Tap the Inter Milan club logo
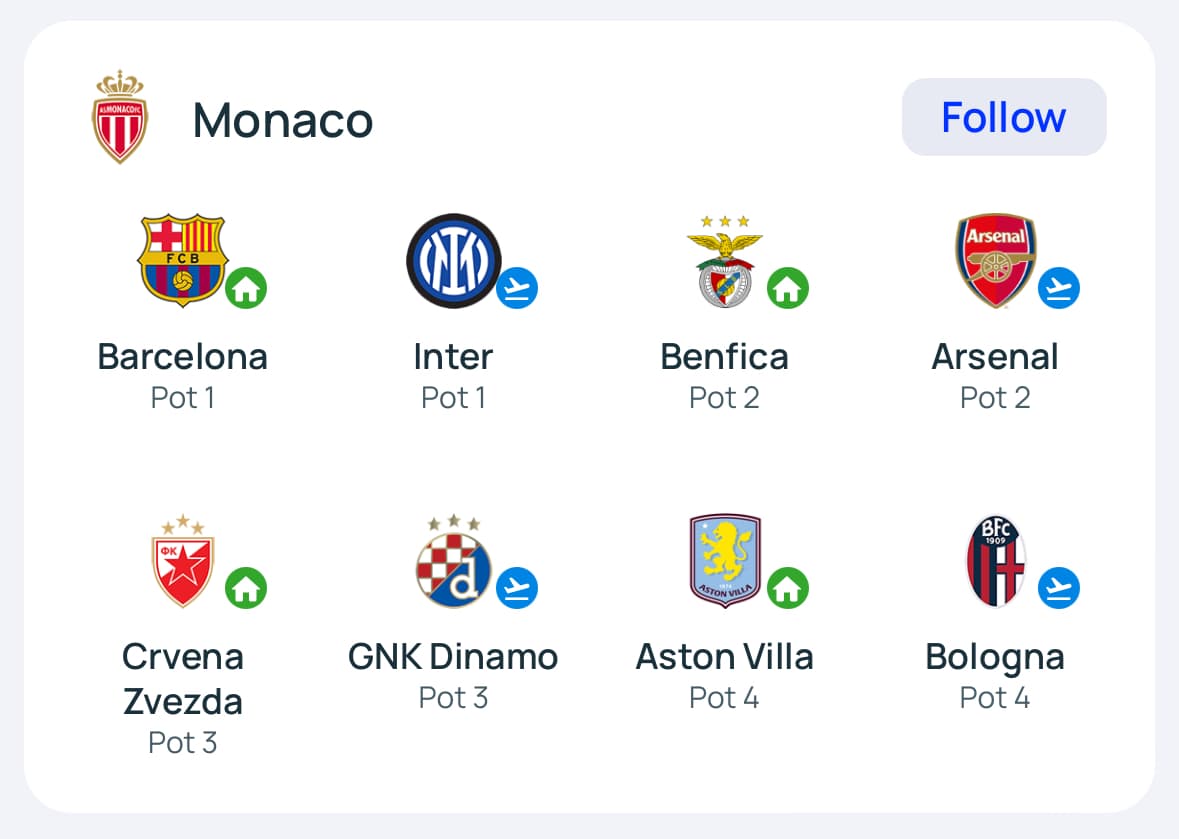Screen dimensions: 1179x839 (x=453, y=261)
